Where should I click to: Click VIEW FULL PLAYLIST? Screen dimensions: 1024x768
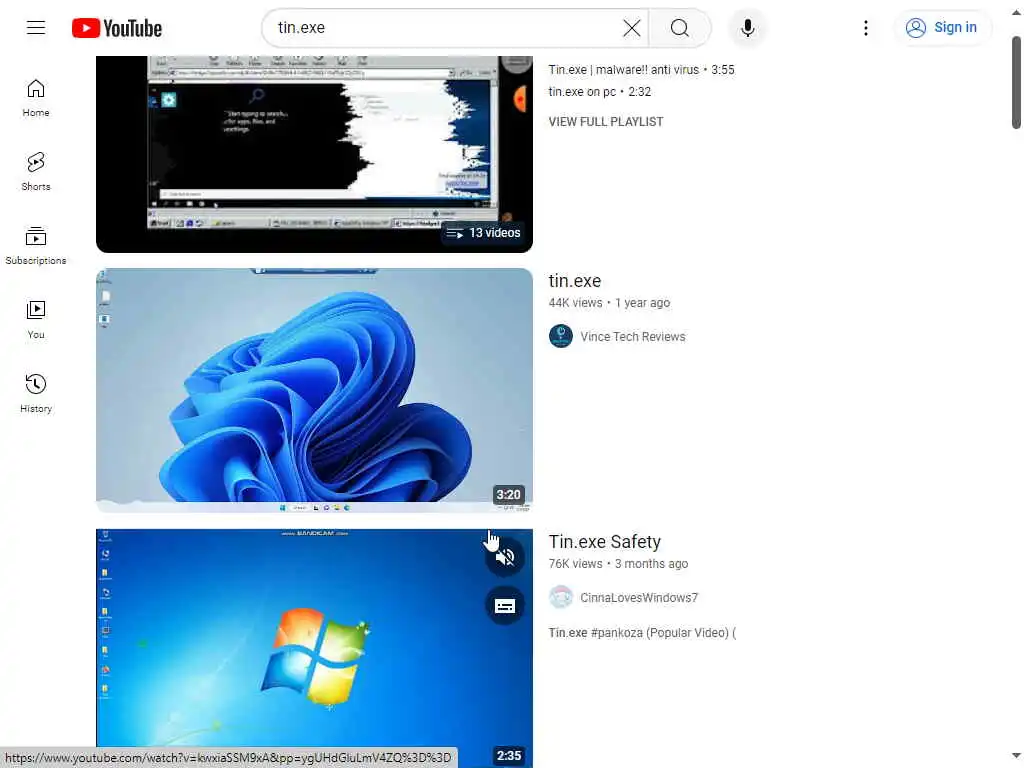pos(605,121)
